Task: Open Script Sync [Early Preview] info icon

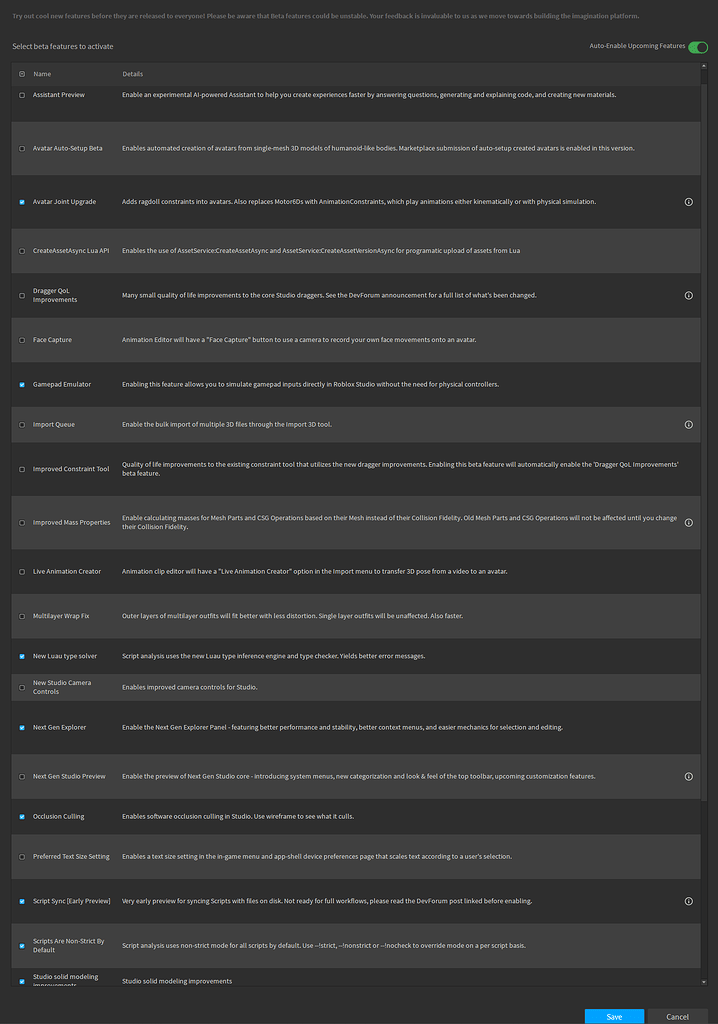Action: point(688,901)
